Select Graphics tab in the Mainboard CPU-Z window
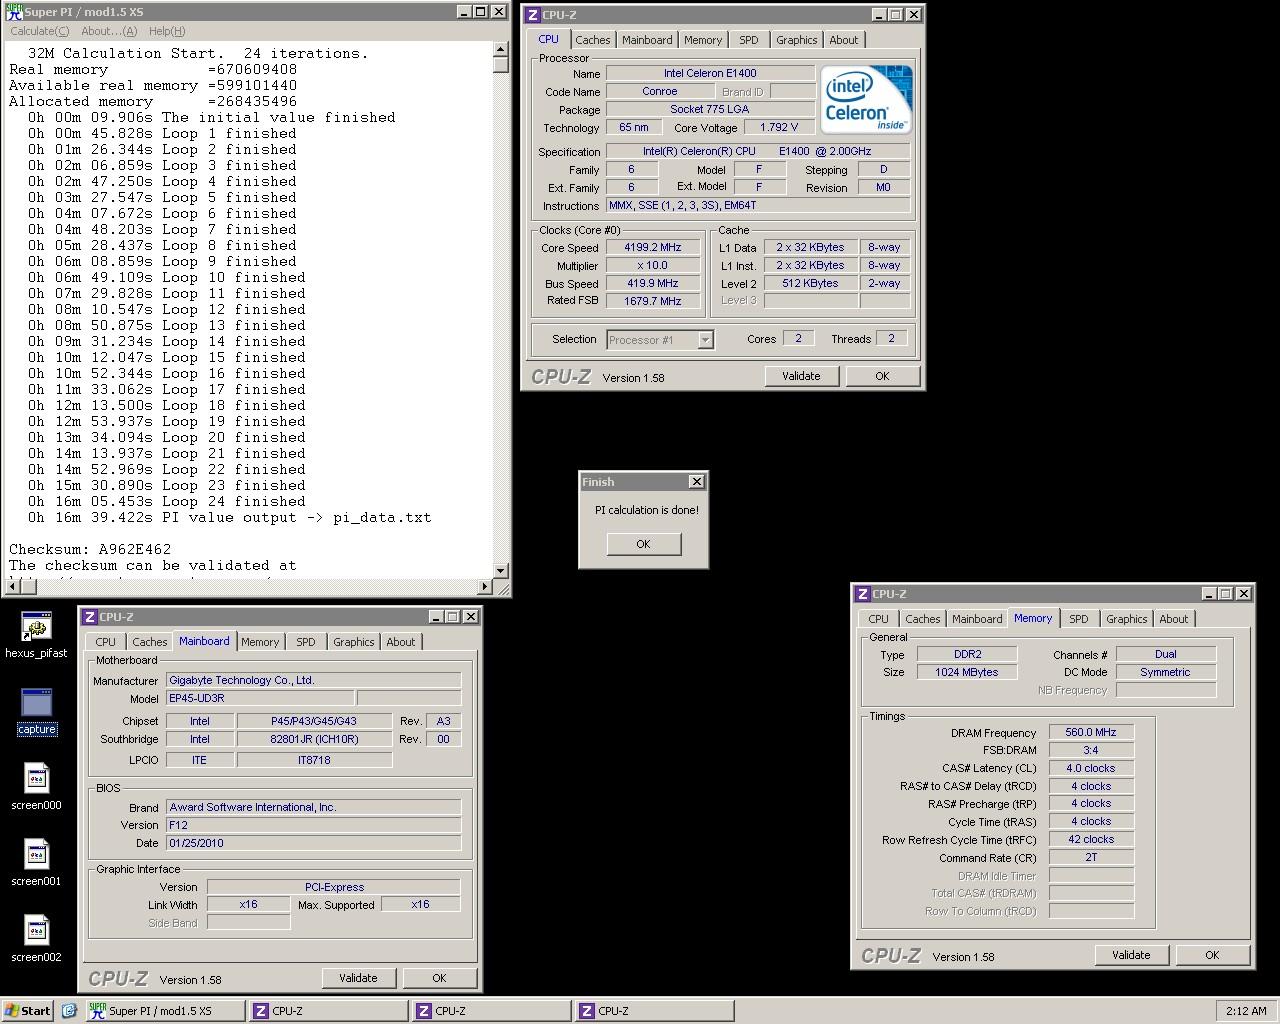The image size is (1280, 1024). click(354, 642)
